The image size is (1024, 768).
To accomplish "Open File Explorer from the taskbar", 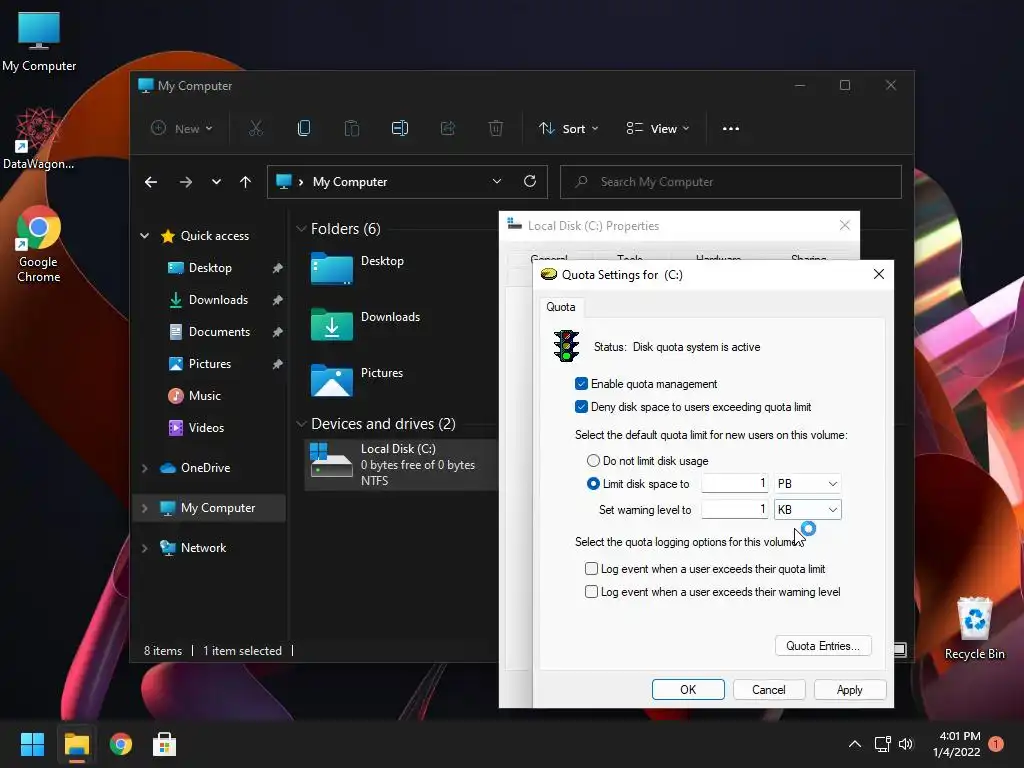I will click(76, 744).
